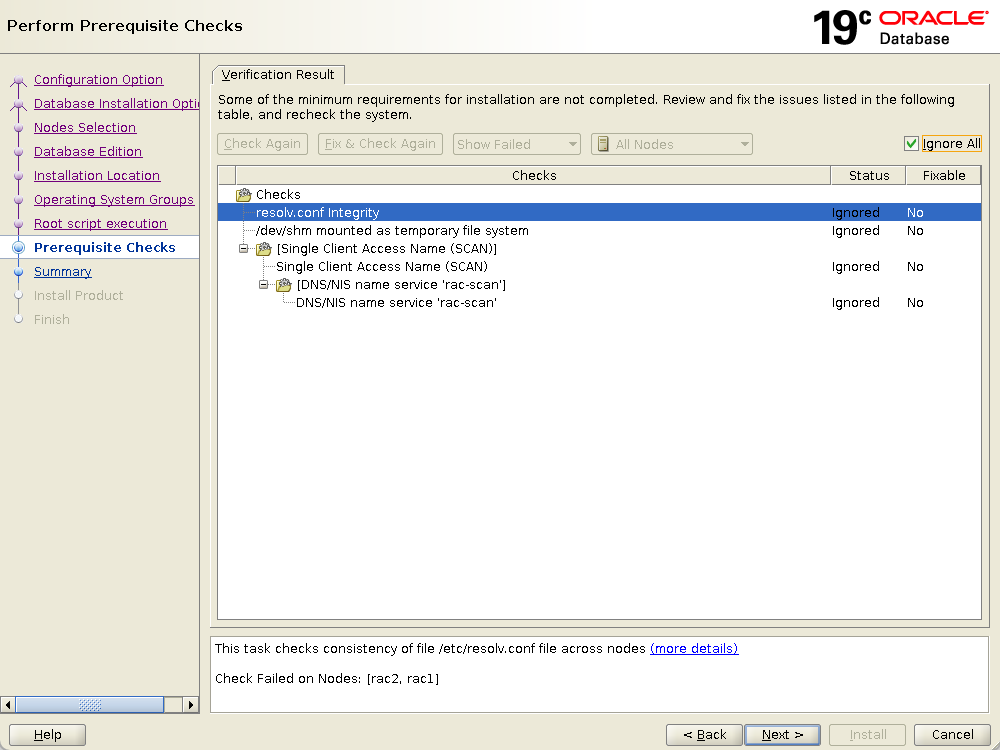Click the nodes icon in All Nodes dropdown
The image size is (1000, 750).
[x=602, y=144]
